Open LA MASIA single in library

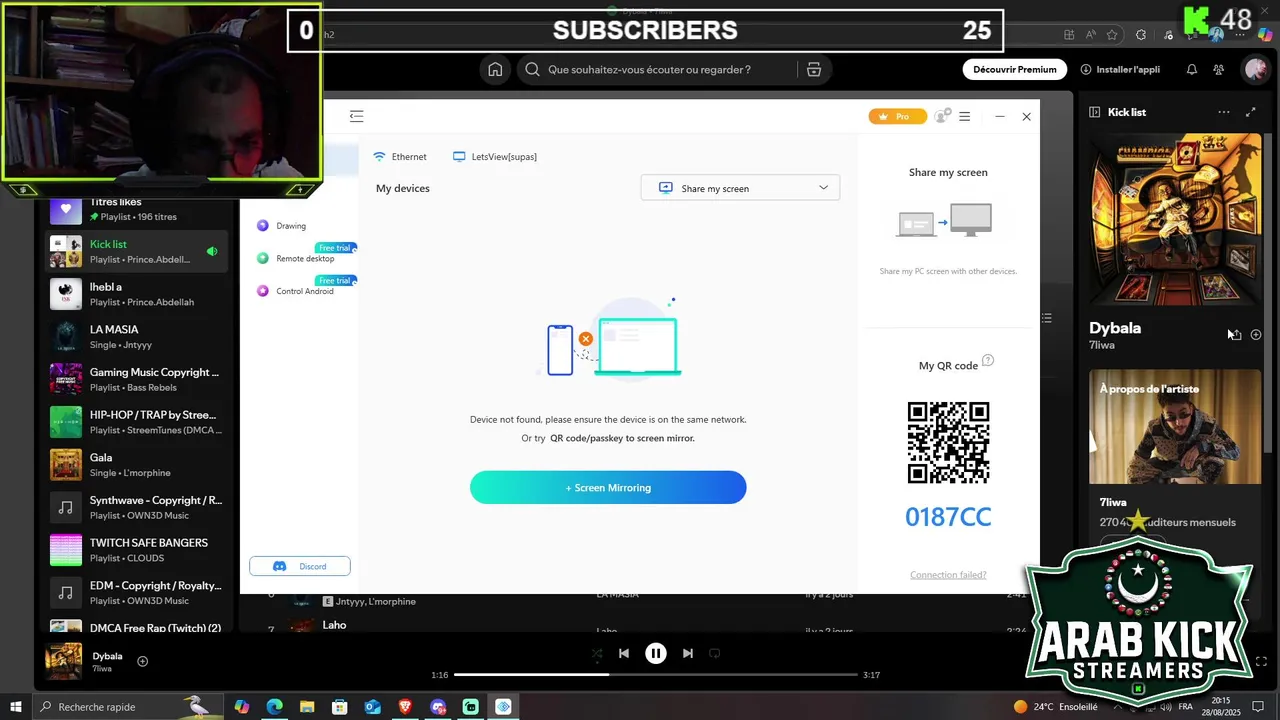(136, 337)
